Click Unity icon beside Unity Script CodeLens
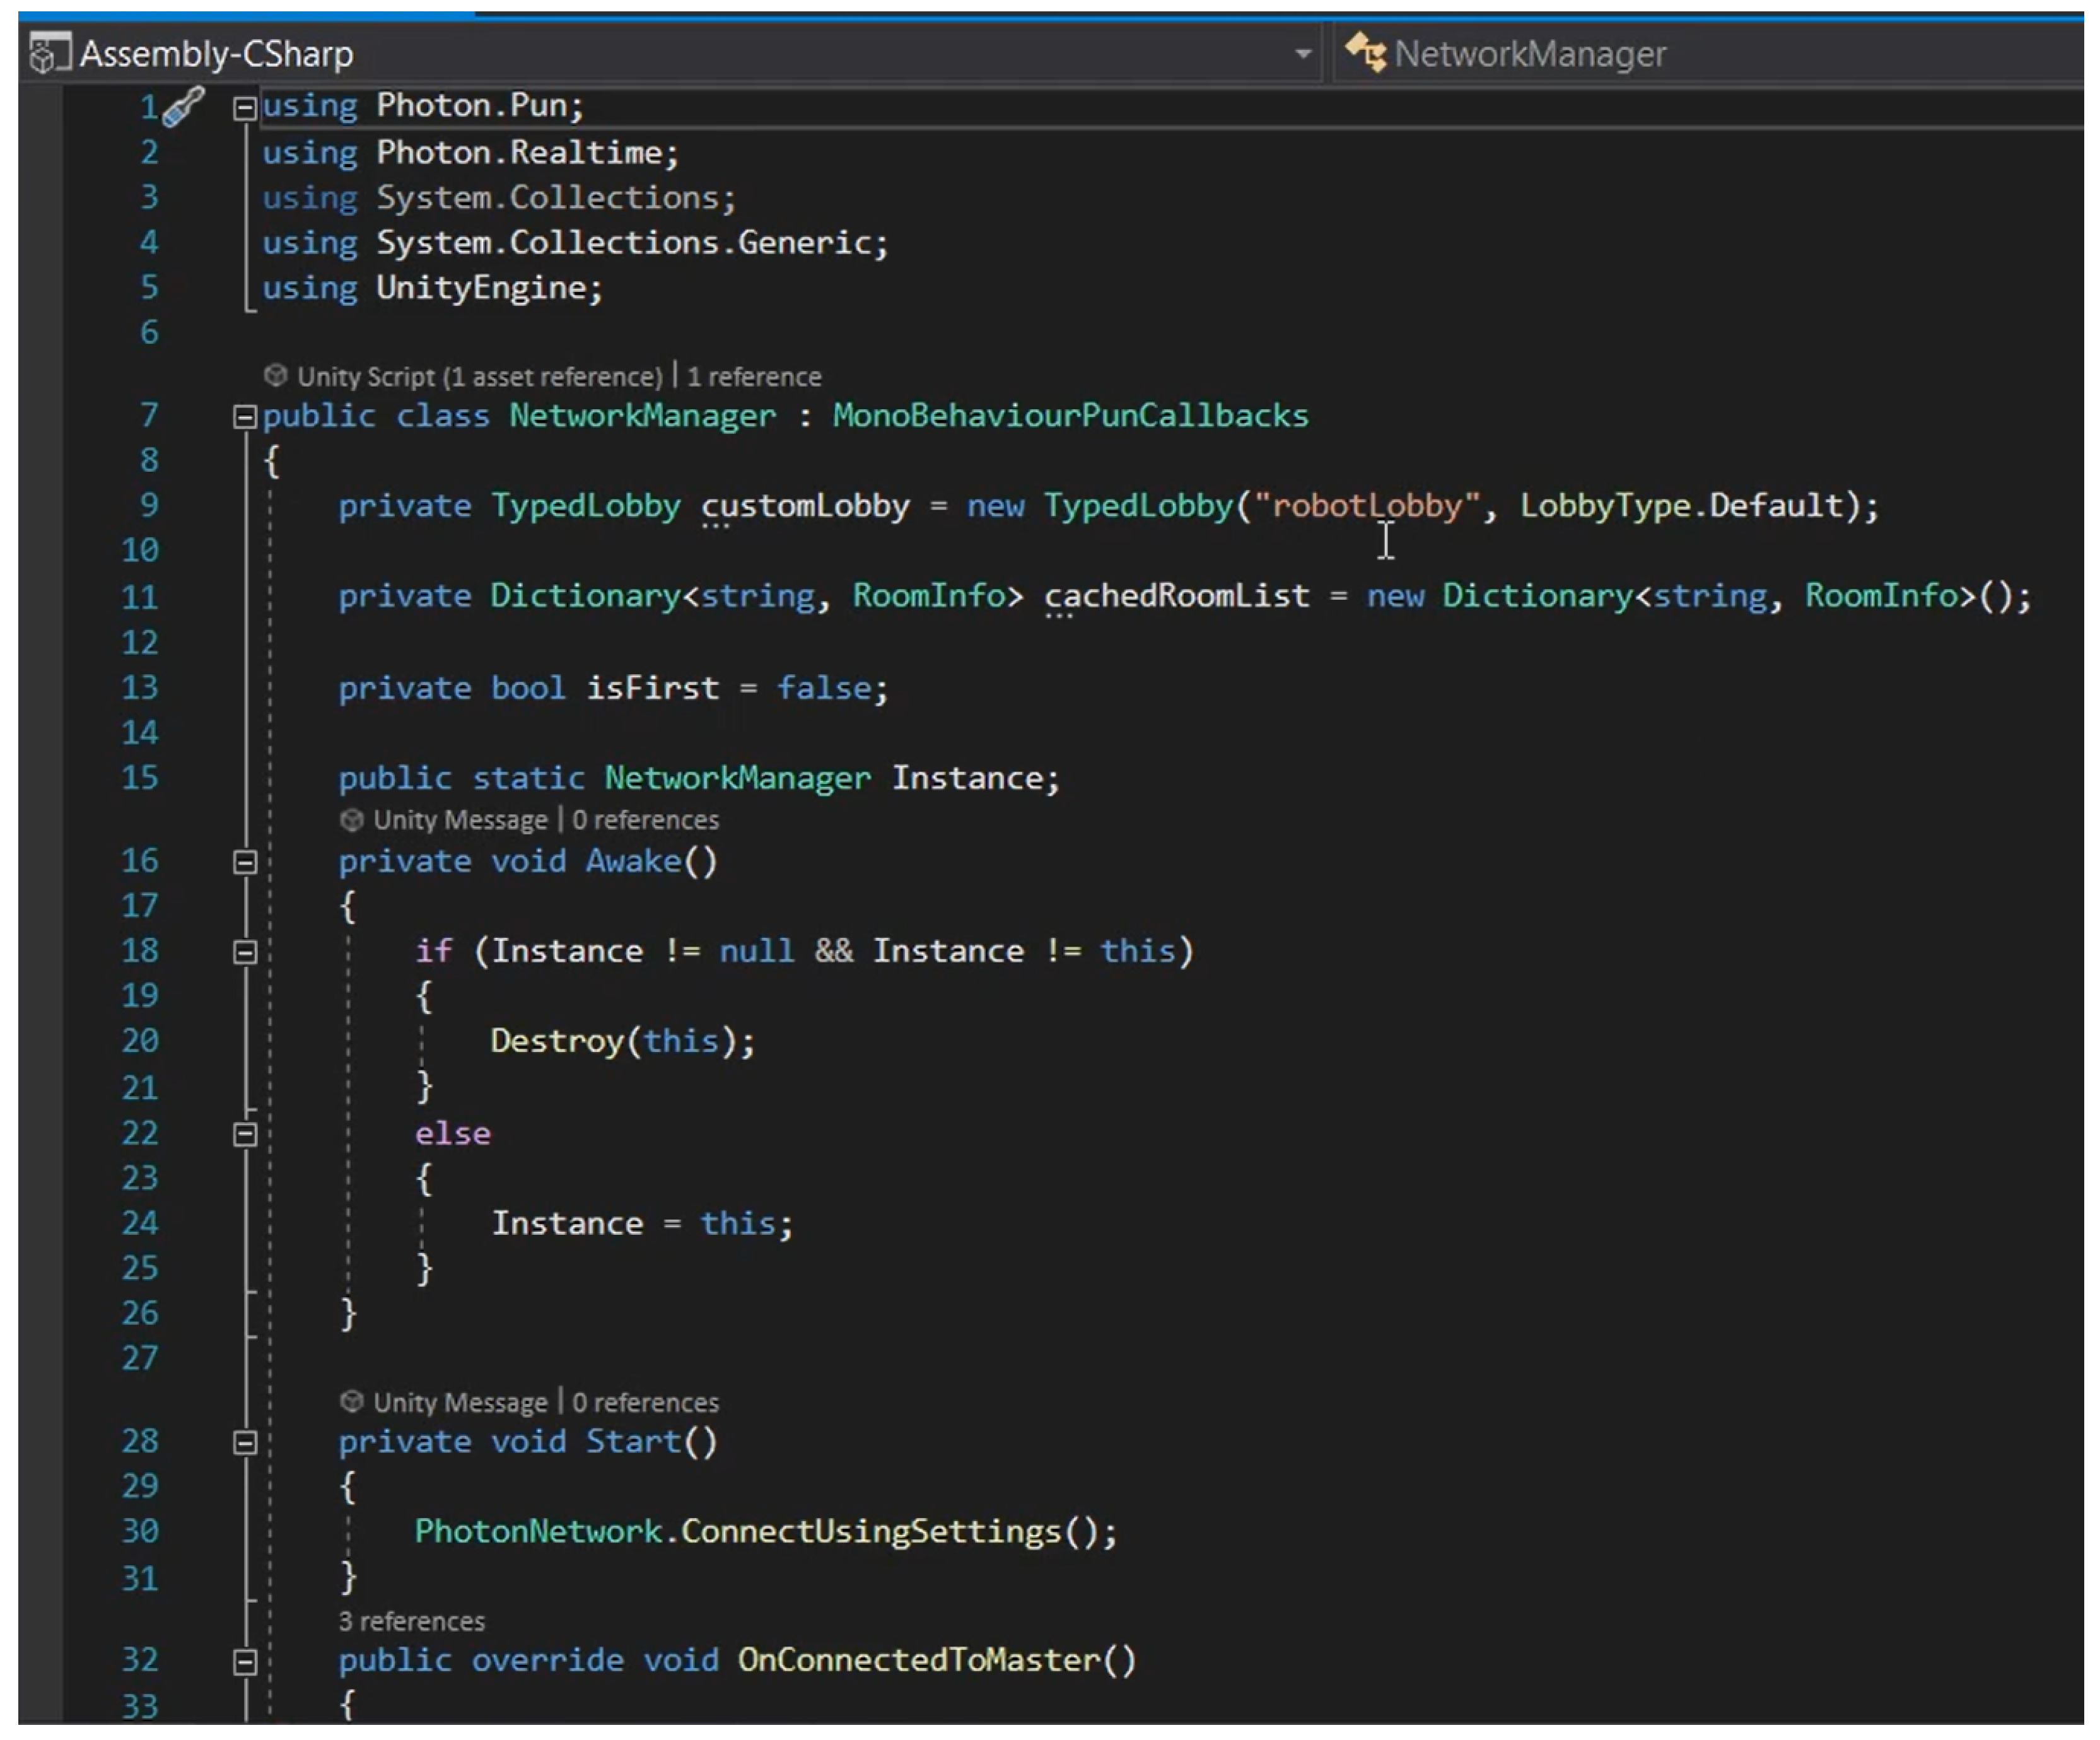 point(275,375)
